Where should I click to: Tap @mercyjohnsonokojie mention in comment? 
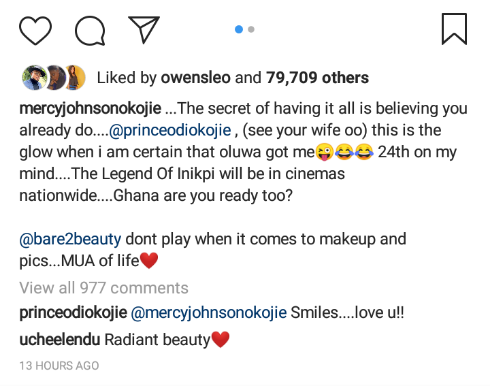[x=209, y=313]
